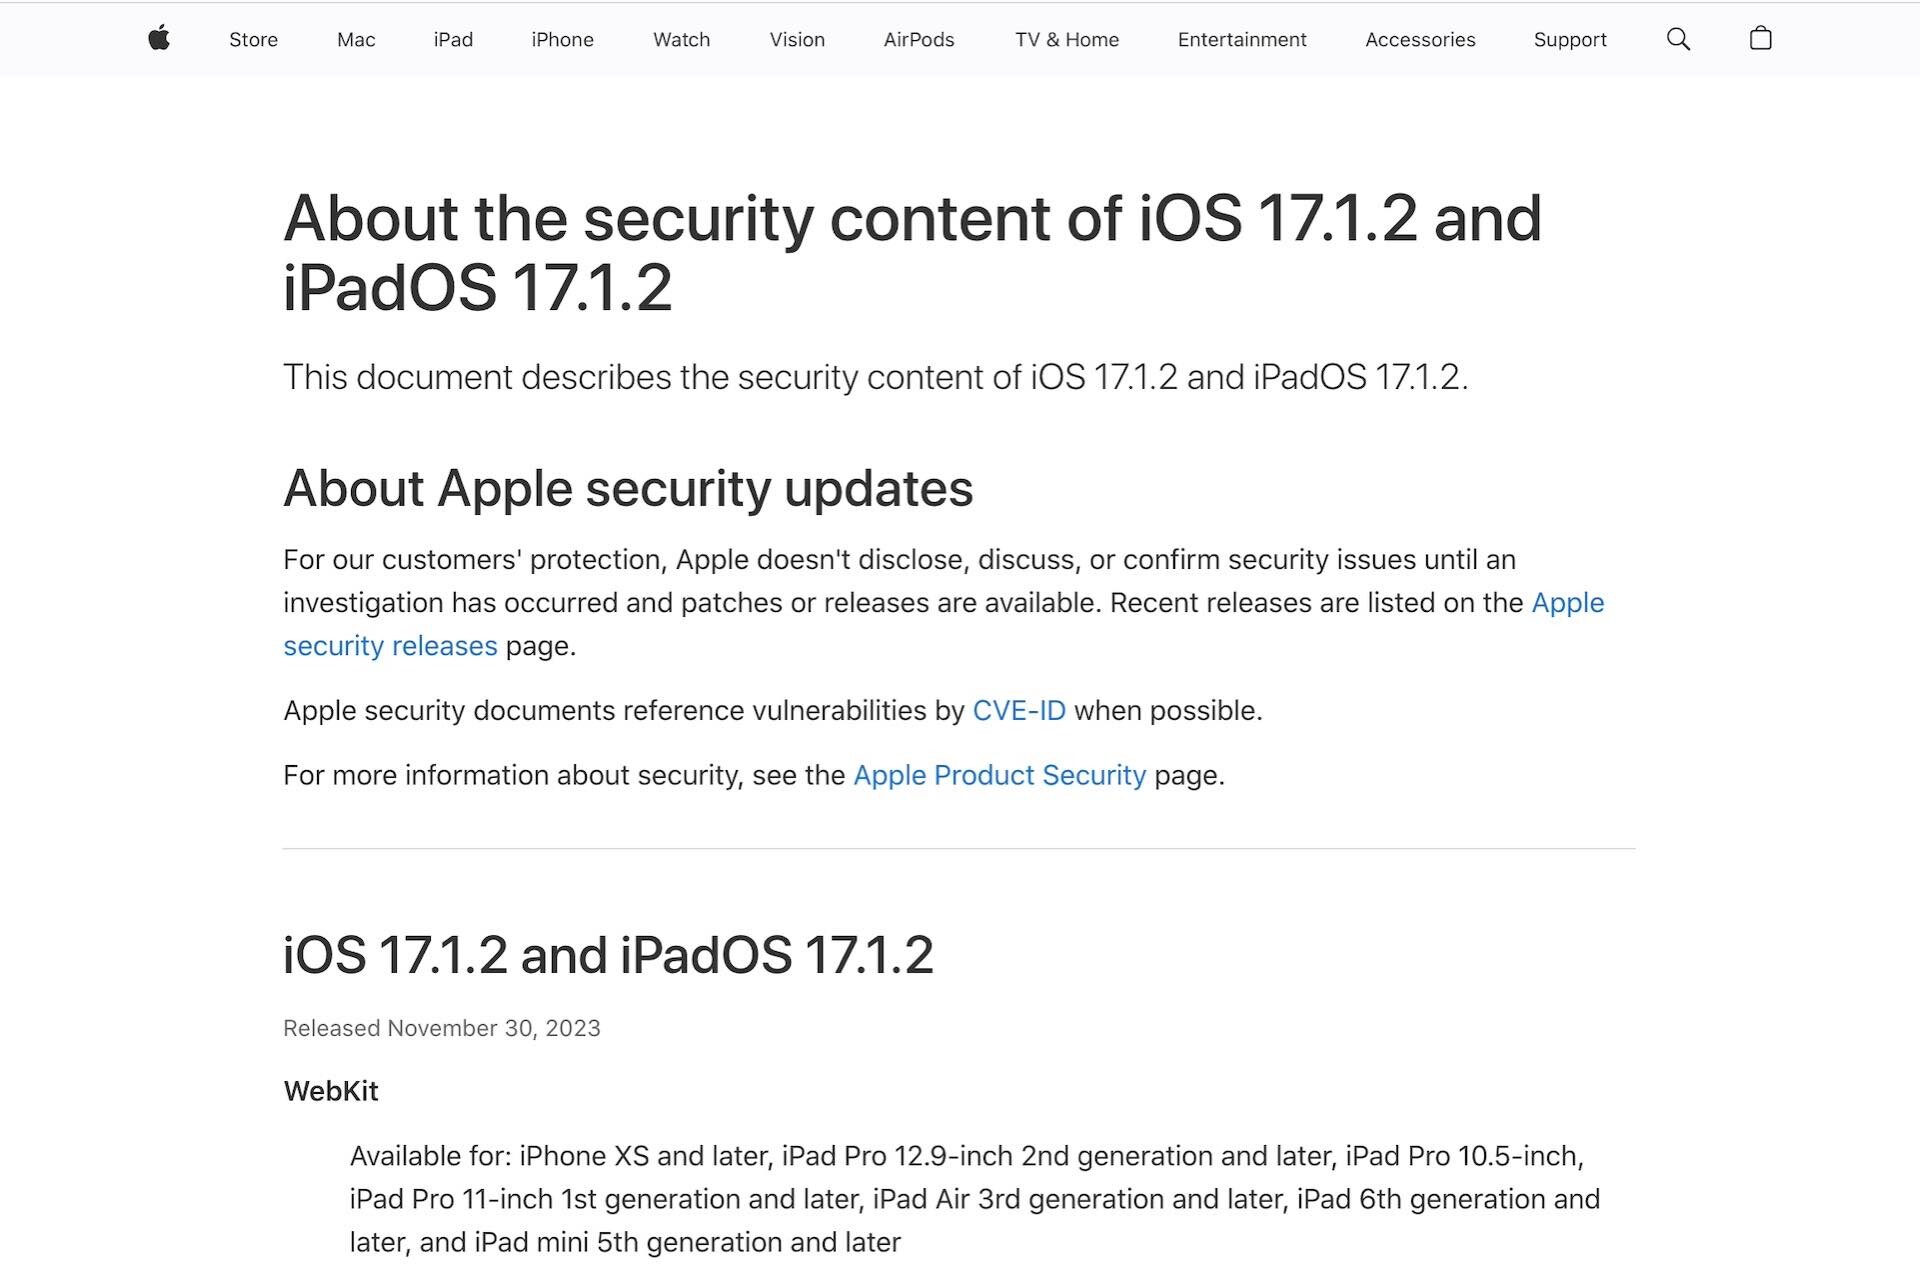Open the Support menu

pos(1570,40)
